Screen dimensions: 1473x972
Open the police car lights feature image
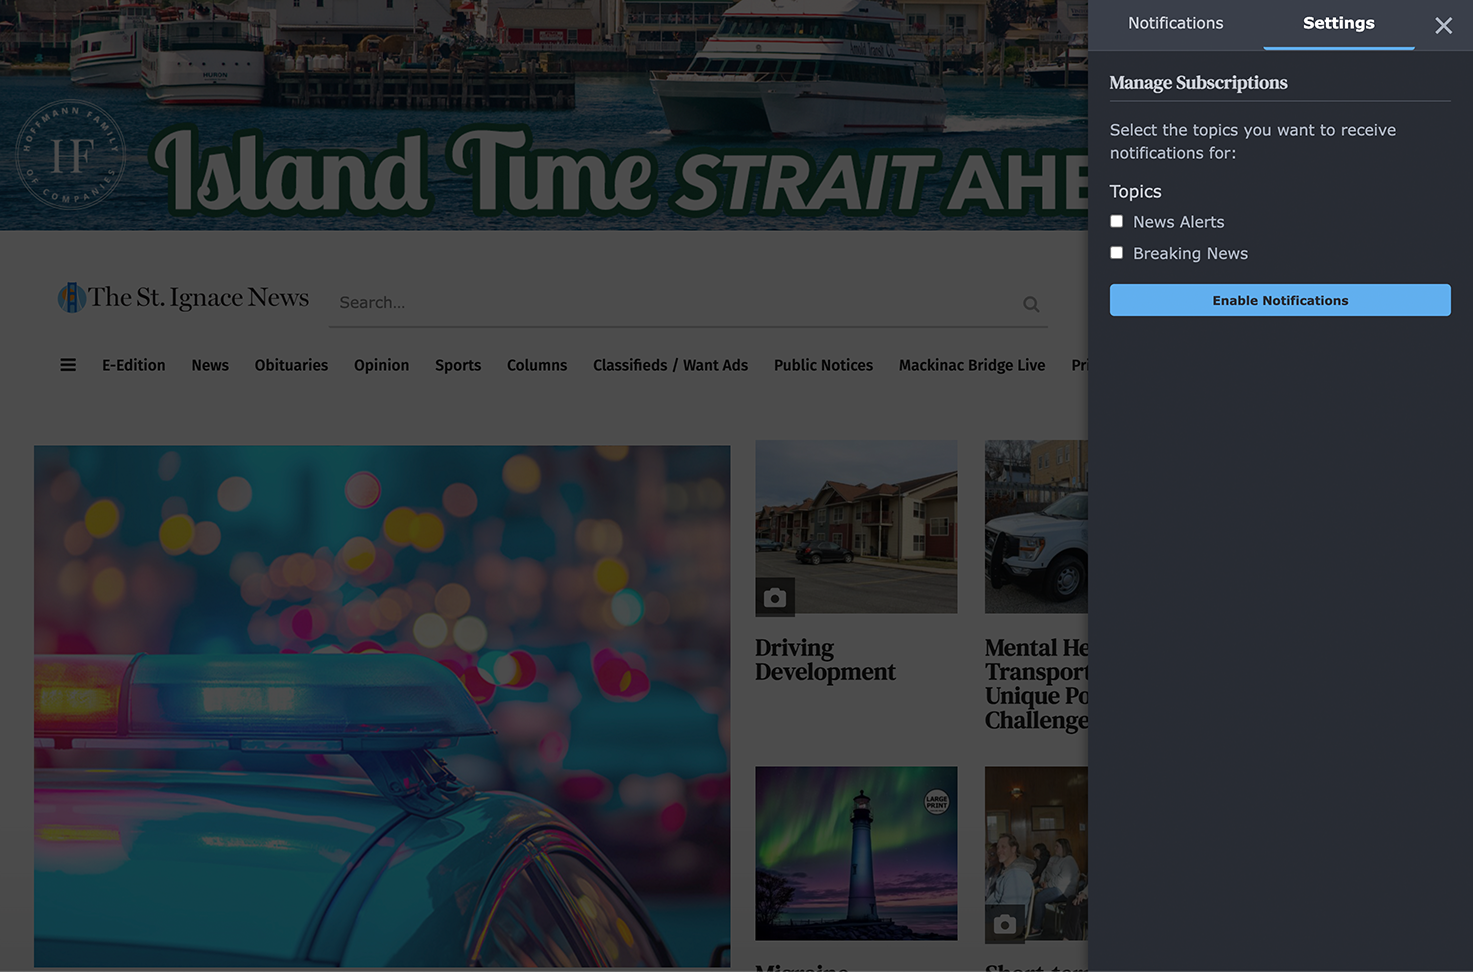pyautogui.click(x=382, y=706)
